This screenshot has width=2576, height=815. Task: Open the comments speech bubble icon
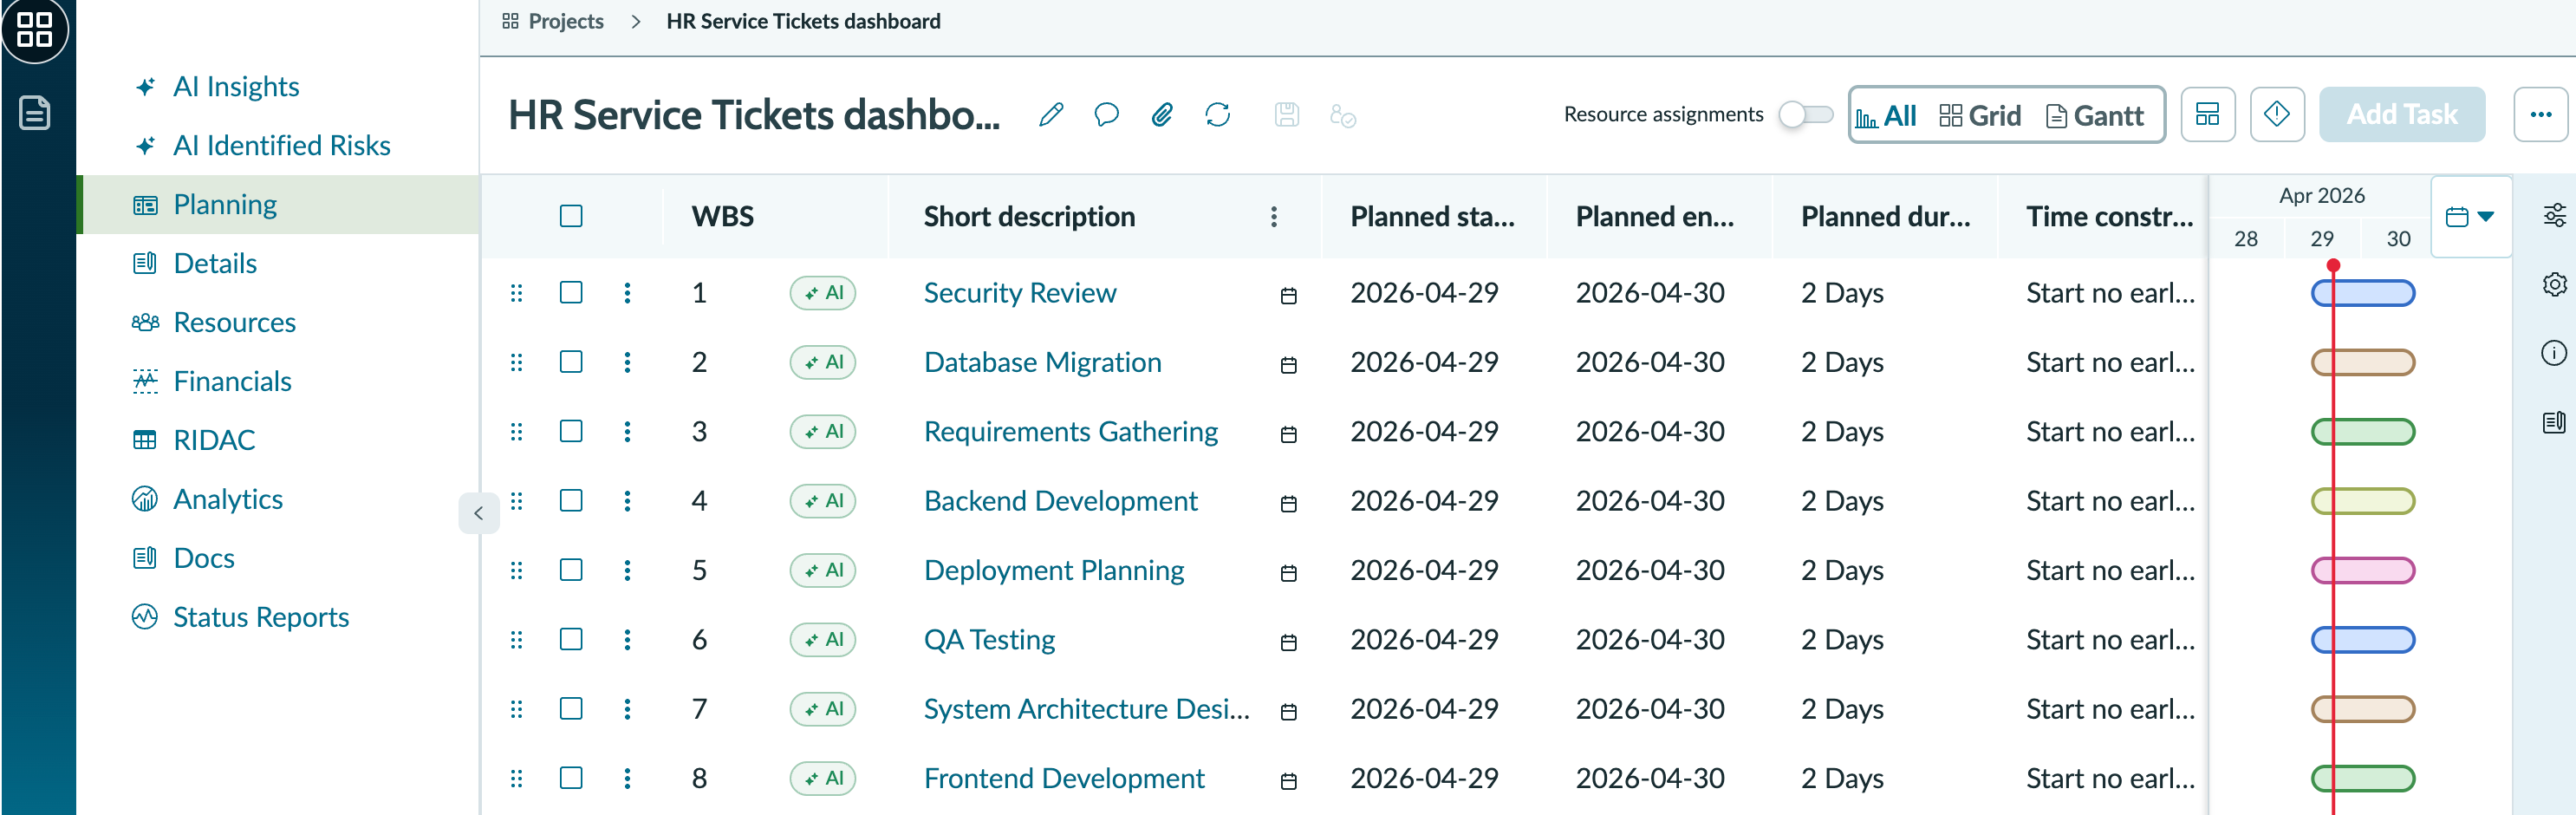[x=1106, y=115]
